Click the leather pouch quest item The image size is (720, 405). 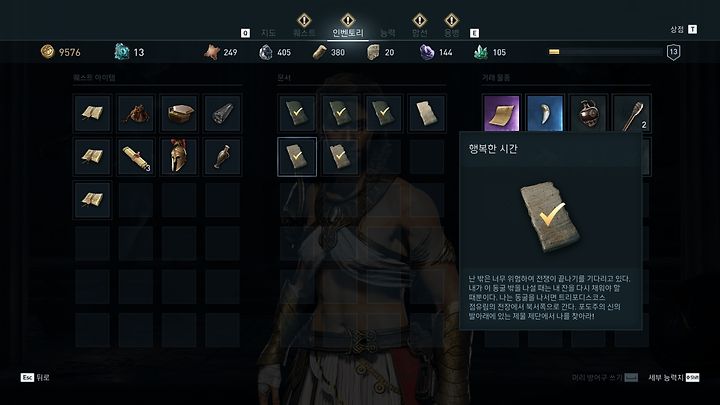pos(135,113)
